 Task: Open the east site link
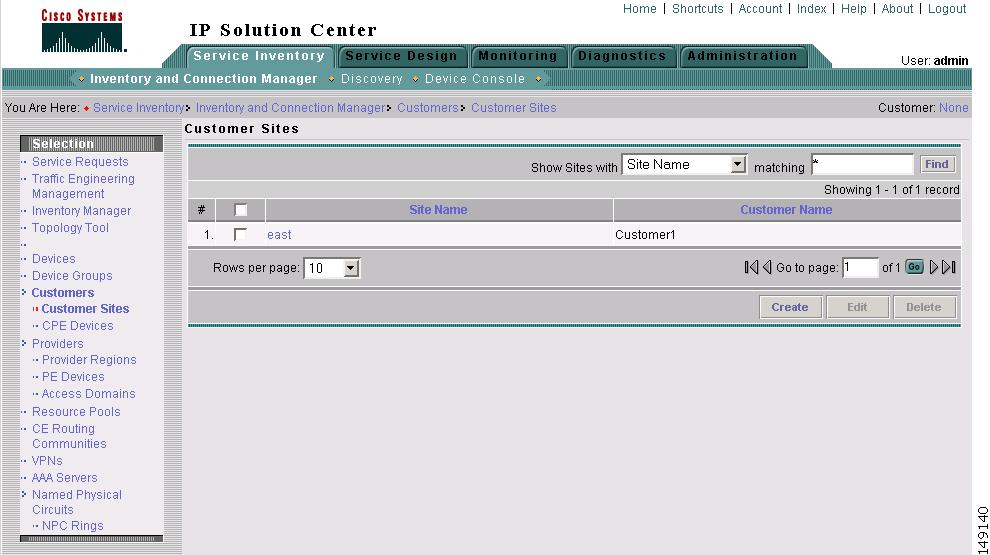tap(279, 235)
